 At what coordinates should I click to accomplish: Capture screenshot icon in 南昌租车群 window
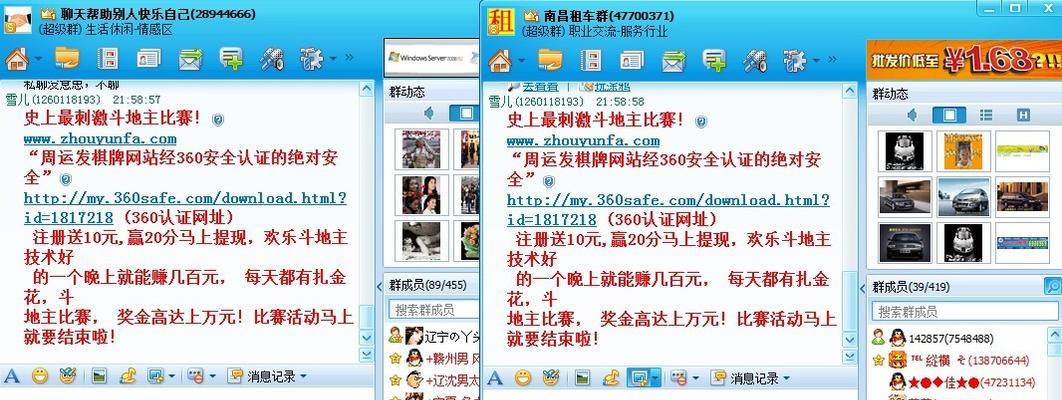pos(639,378)
